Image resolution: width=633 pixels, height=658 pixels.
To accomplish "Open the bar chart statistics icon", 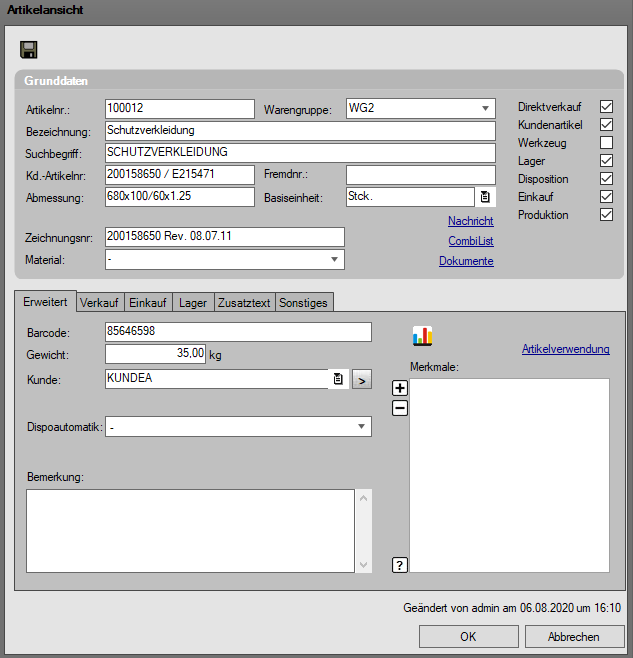I will [x=422, y=336].
